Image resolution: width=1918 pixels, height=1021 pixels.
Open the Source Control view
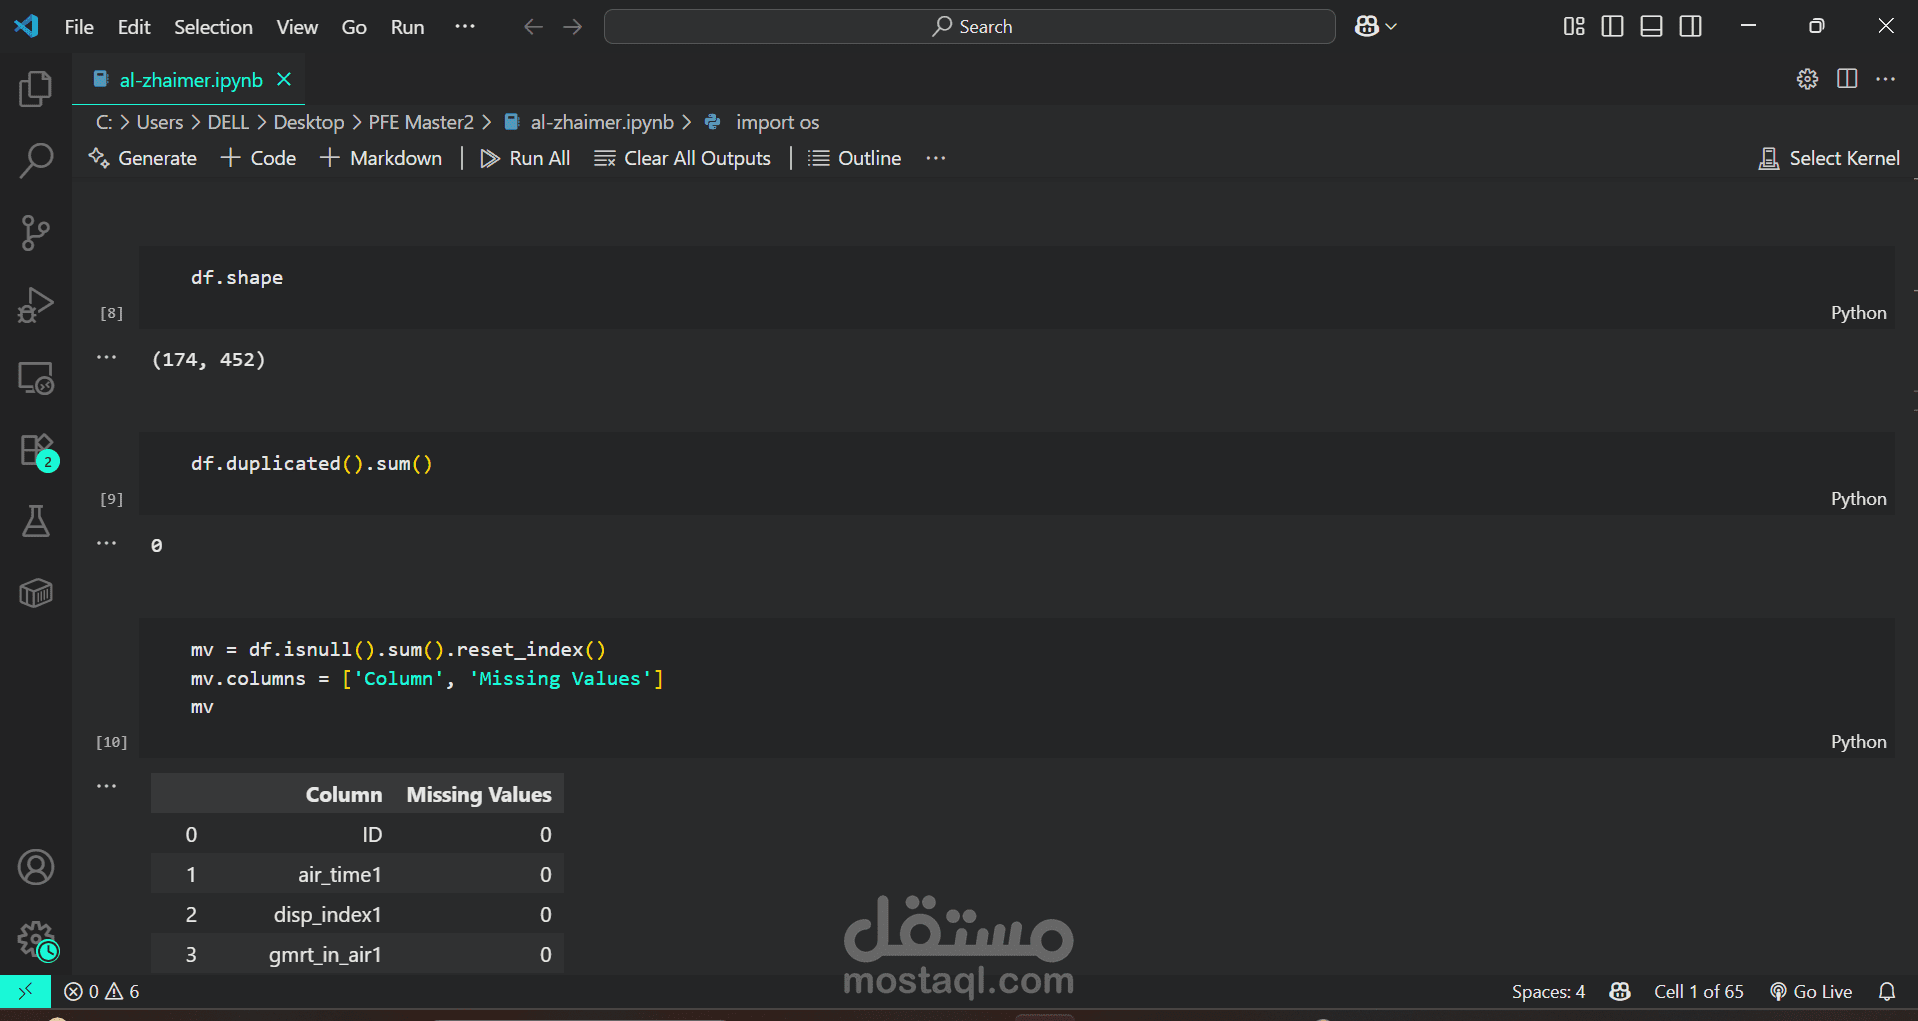click(x=36, y=233)
